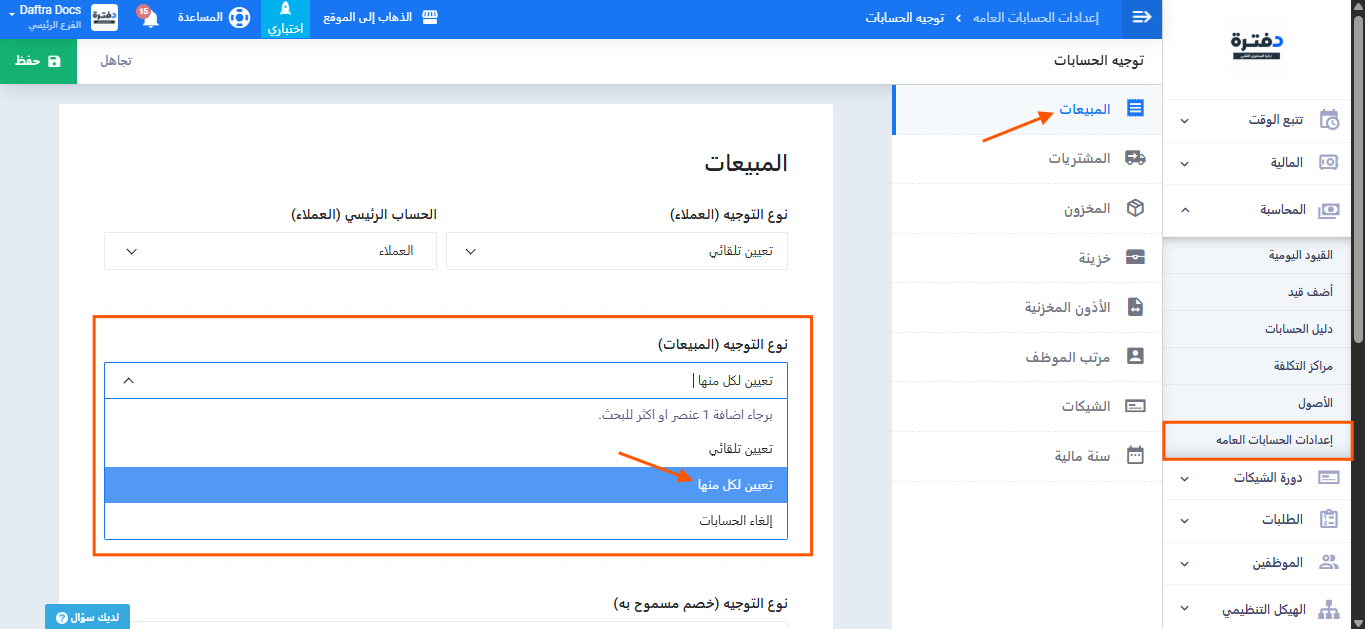The image size is (1365, 629).
Task: Click the sidebar collapse arrow icon
Action: pos(1141,18)
